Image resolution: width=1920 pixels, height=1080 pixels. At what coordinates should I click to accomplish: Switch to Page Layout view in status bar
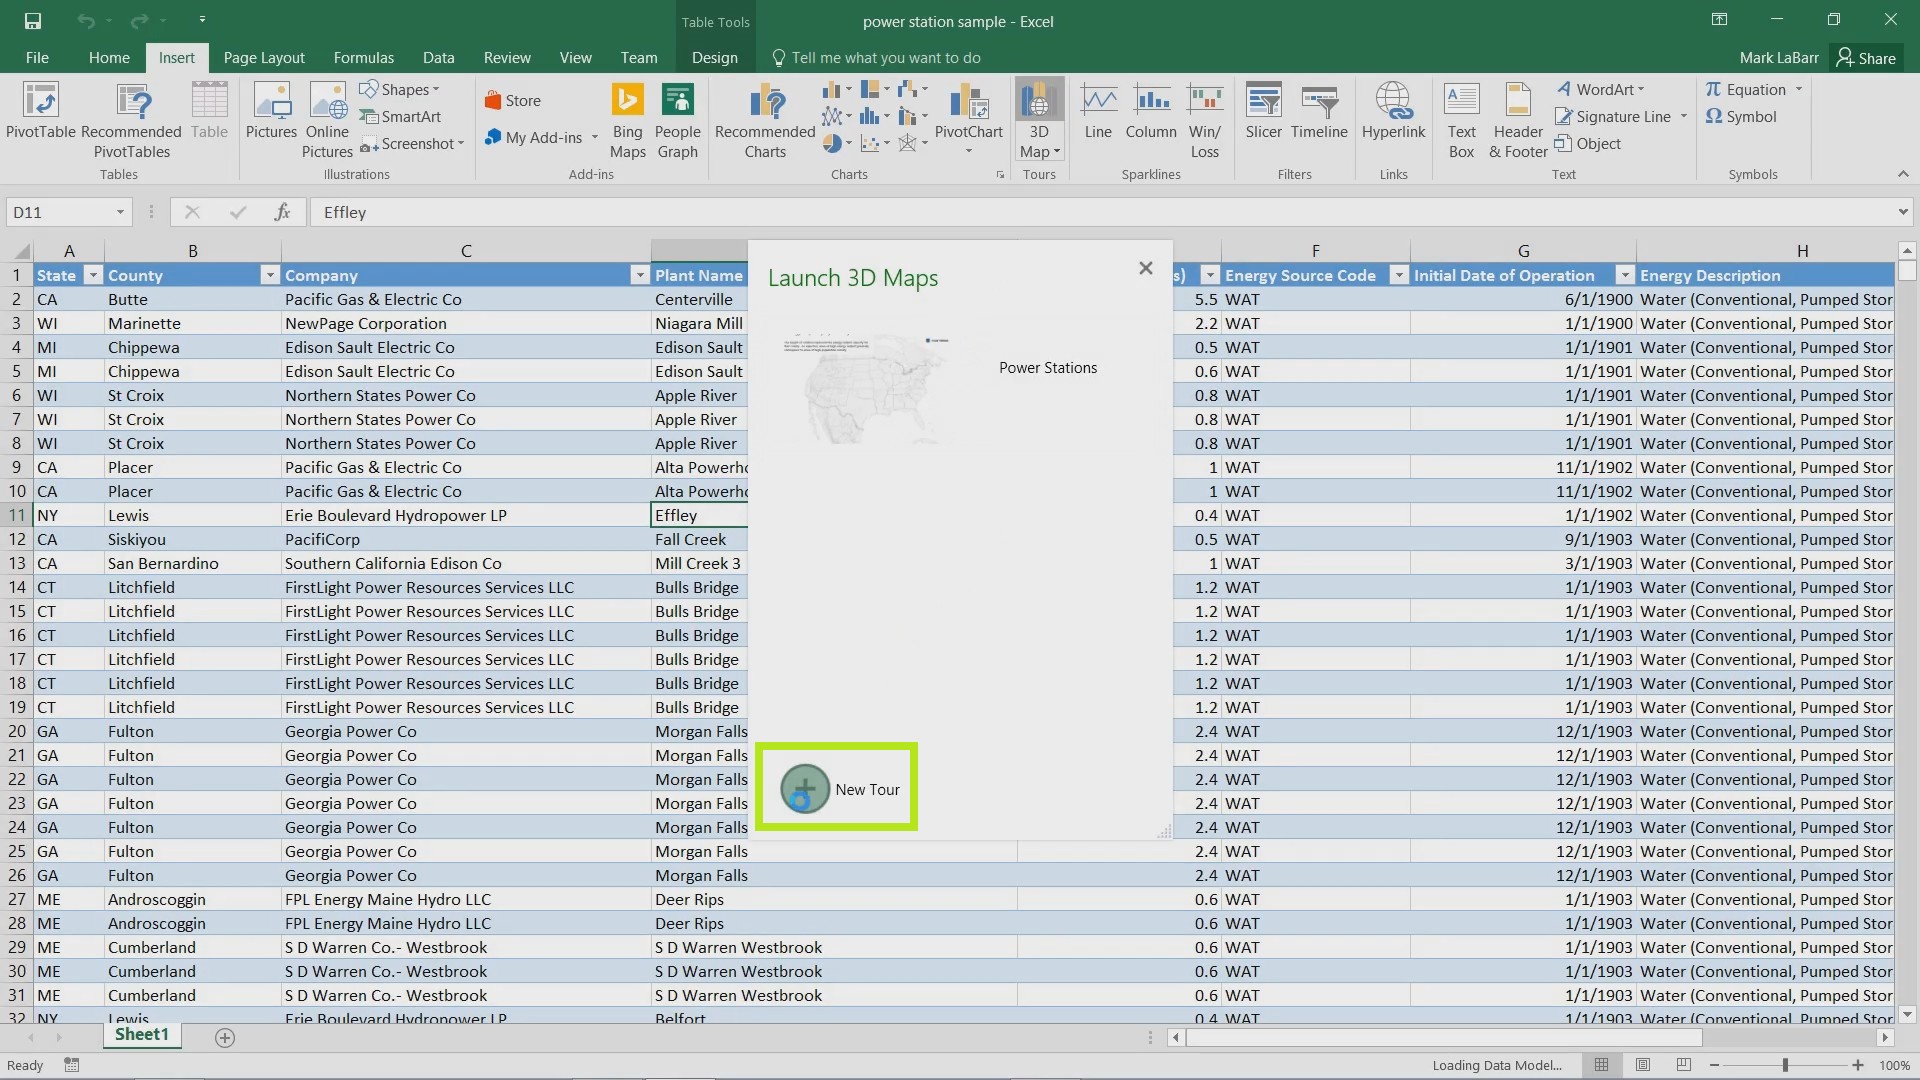coord(1643,1065)
